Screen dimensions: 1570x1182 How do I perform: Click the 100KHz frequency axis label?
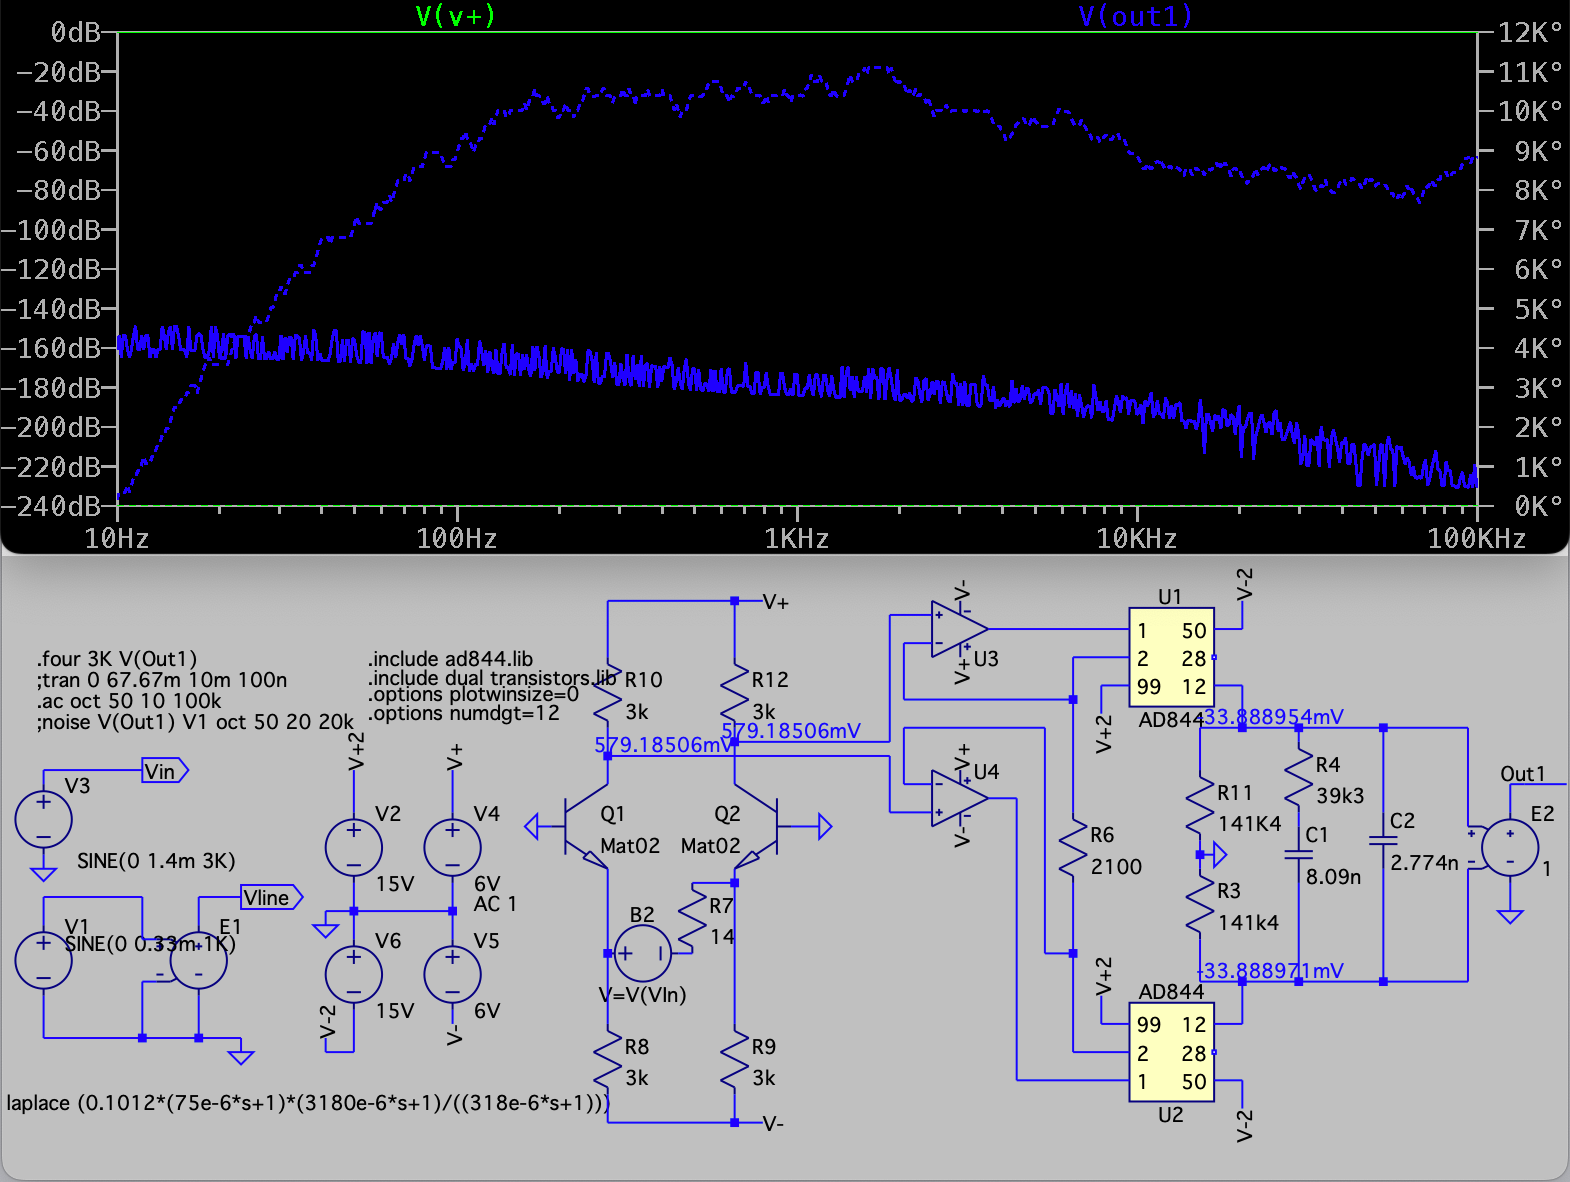(1477, 539)
